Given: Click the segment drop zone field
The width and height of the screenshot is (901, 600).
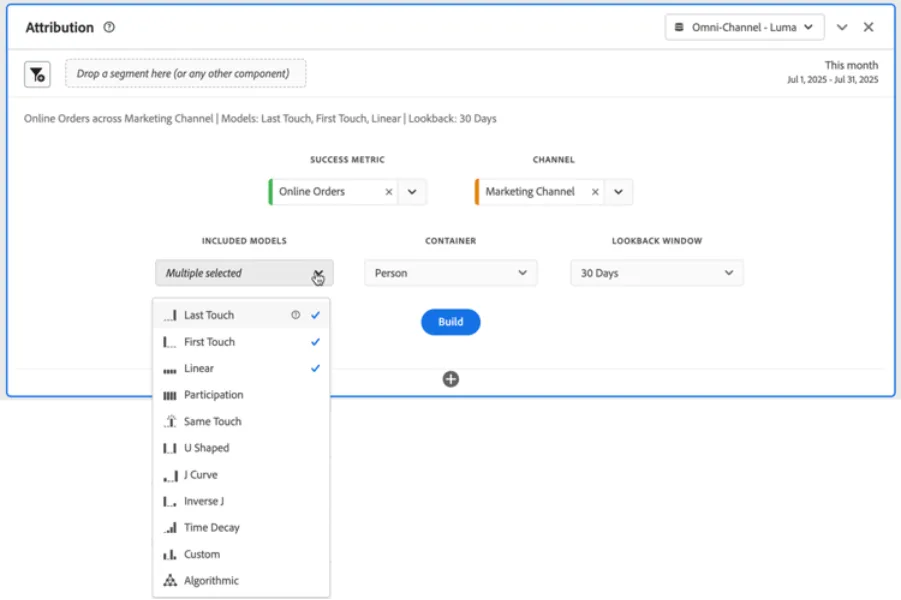Looking at the screenshot, I should pos(186,74).
